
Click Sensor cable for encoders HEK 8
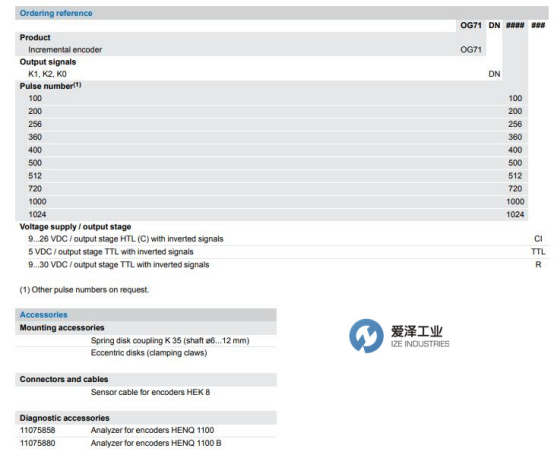(150, 392)
